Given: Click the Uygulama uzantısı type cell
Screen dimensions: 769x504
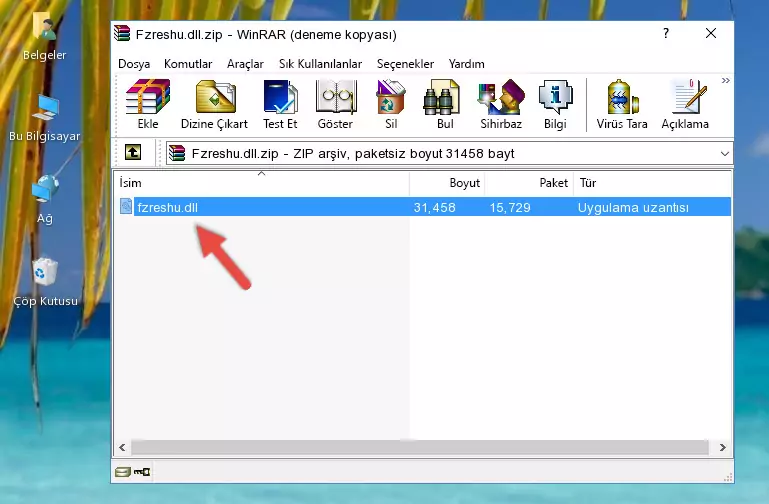Looking at the screenshot, I should (633, 207).
